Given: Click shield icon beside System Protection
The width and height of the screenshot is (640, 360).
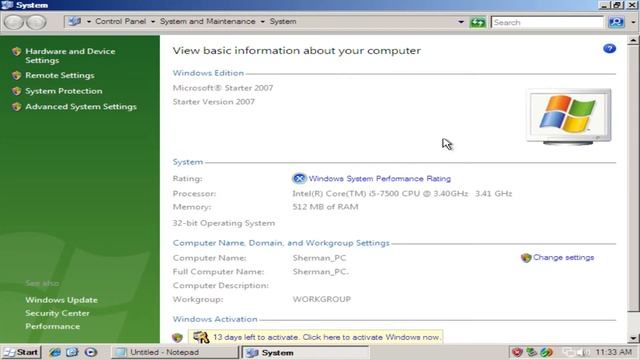Looking at the screenshot, I should point(16,91).
